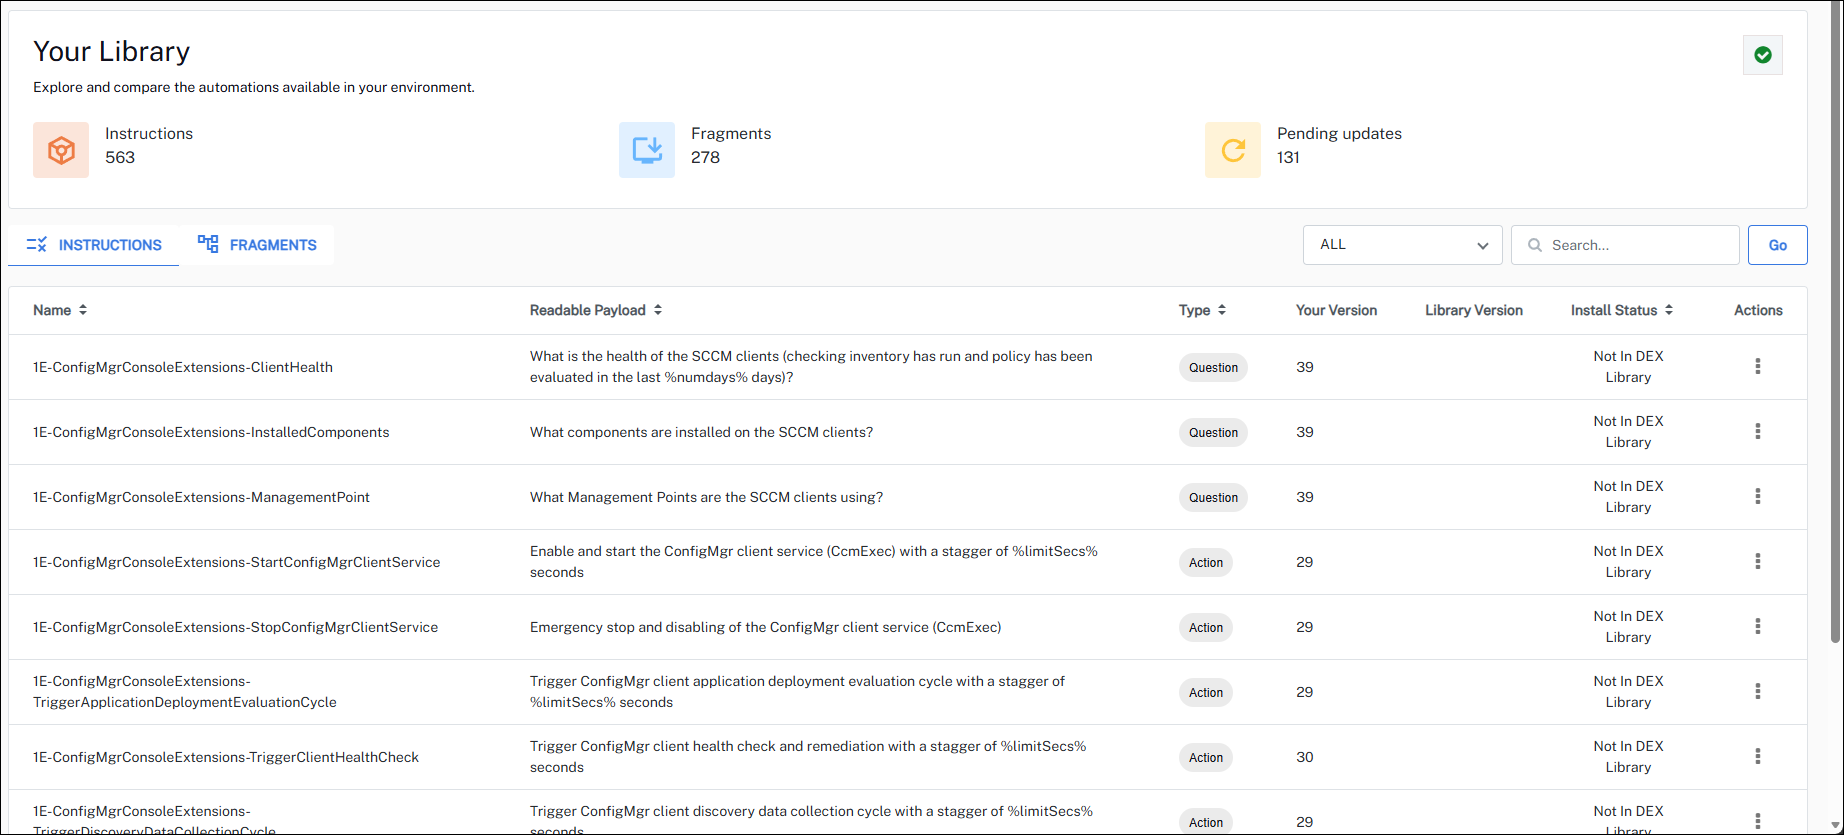Click the blue Fragments download icon
Screen dimensions: 1844x835
pyautogui.click(x=646, y=150)
